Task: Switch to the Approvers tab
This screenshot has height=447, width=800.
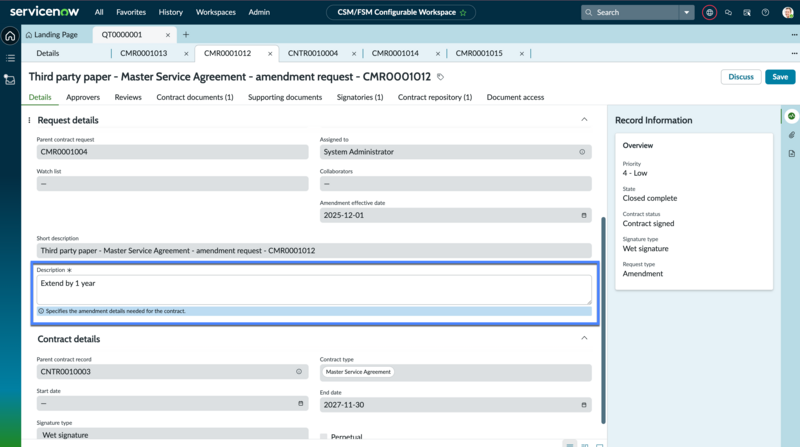Action: coord(83,97)
